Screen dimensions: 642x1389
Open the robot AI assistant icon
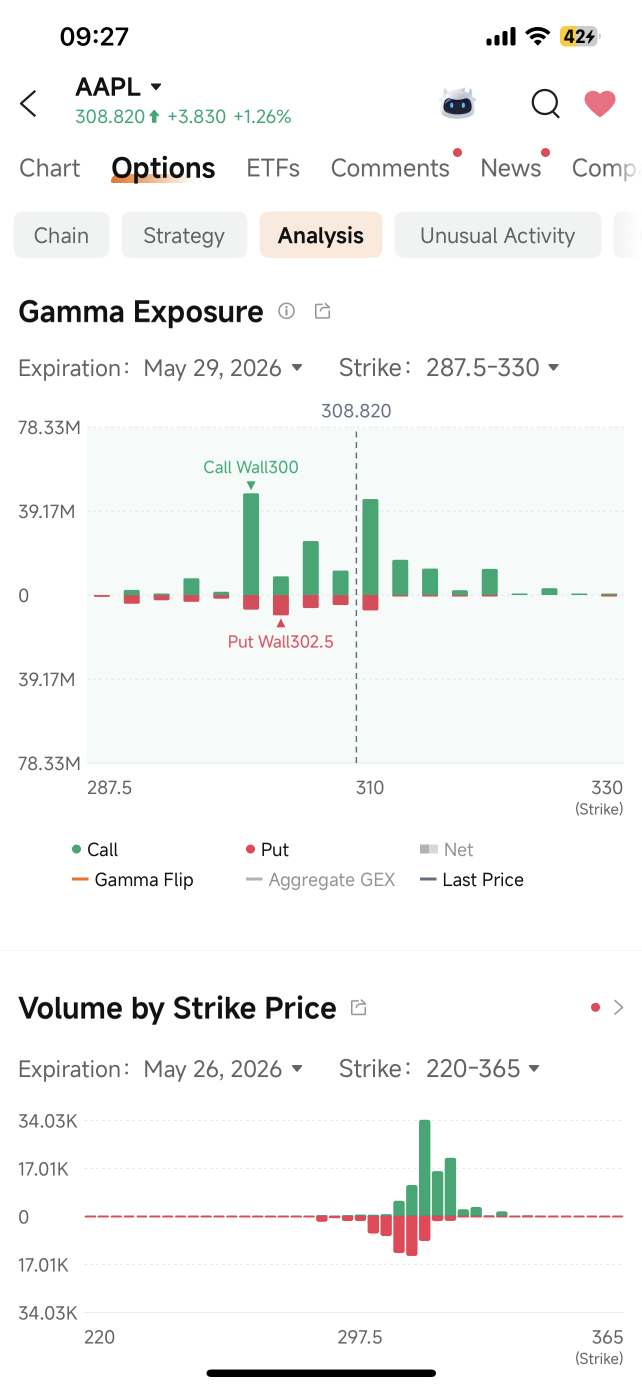click(458, 103)
